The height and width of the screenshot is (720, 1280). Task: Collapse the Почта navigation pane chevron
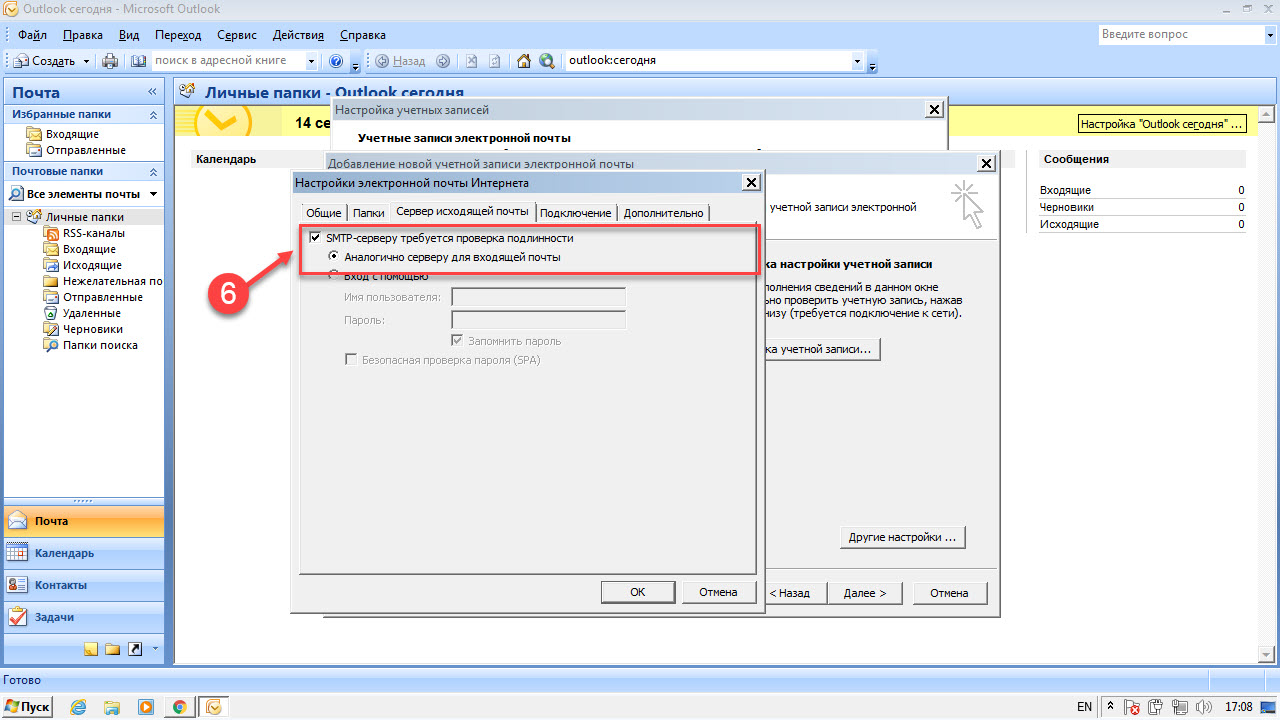click(153, 92)
